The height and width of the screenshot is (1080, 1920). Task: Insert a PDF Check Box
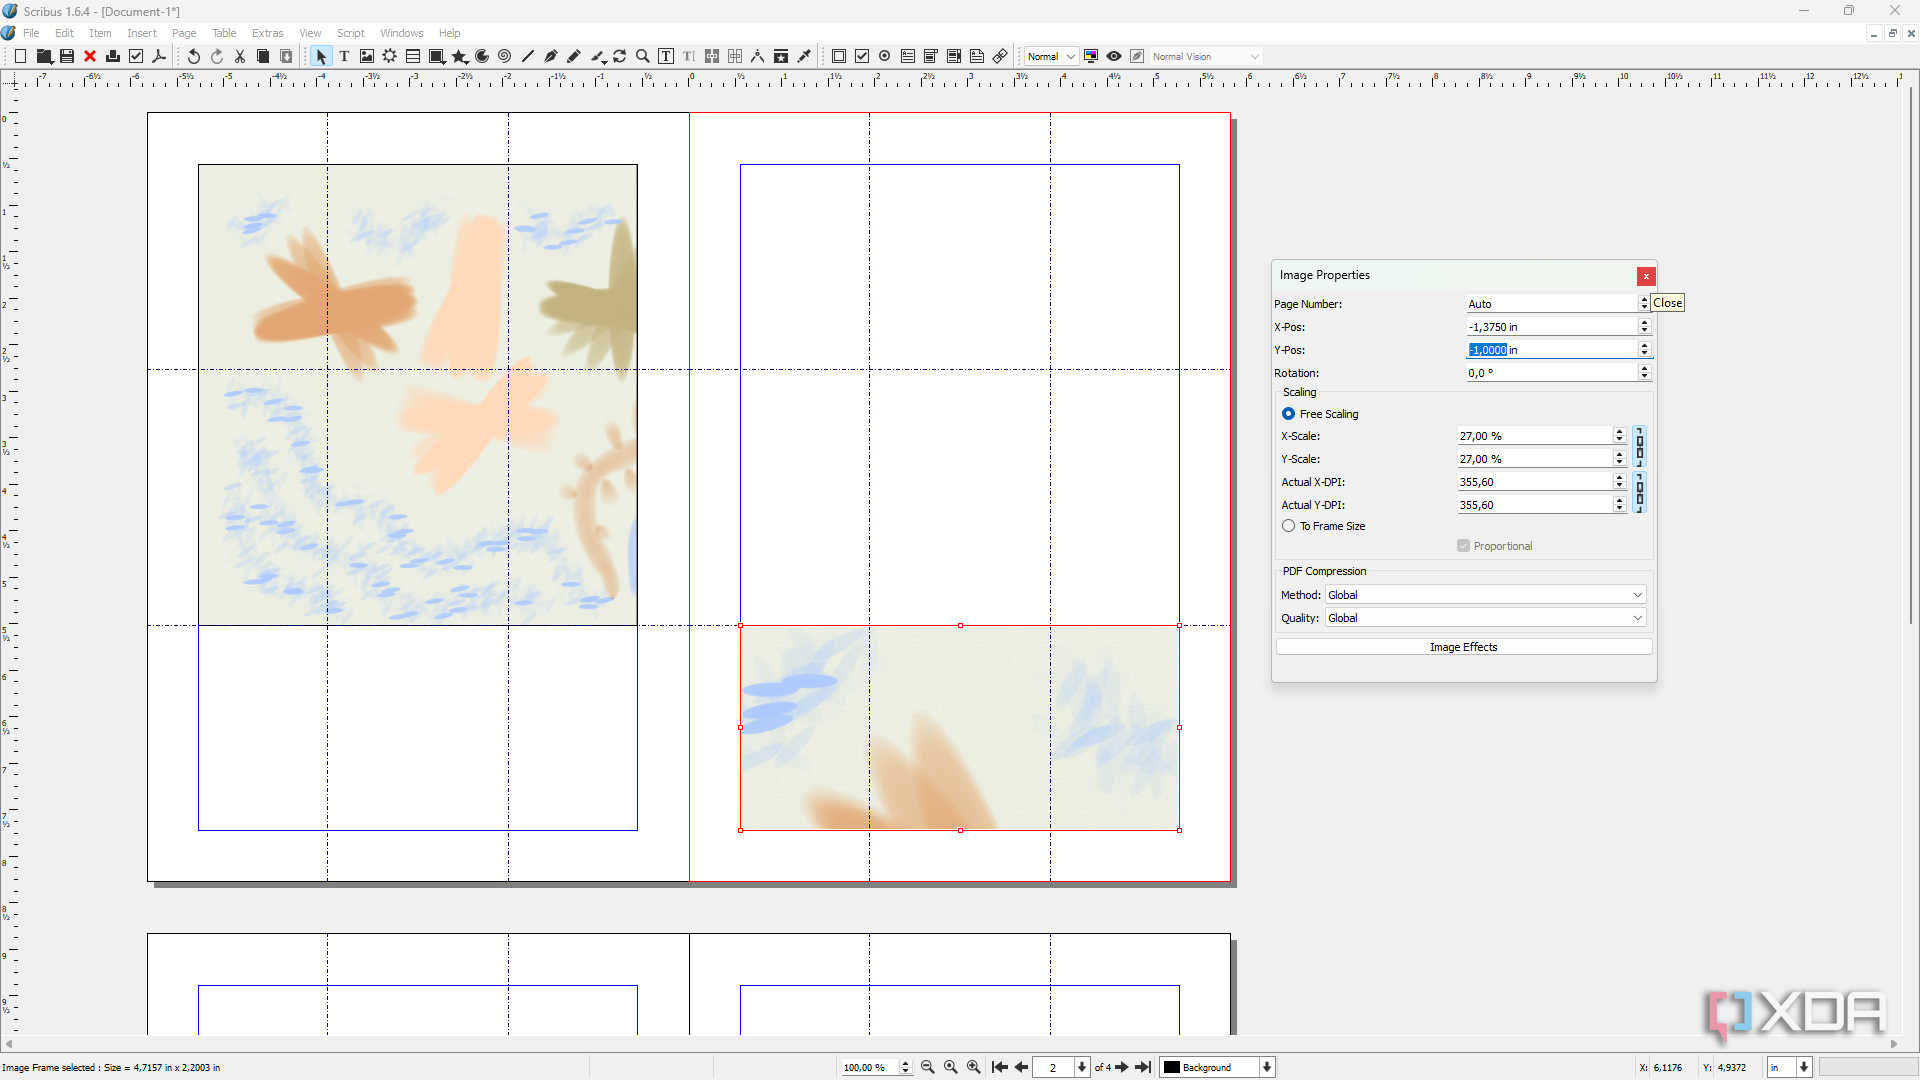click(x=862, y=57)
